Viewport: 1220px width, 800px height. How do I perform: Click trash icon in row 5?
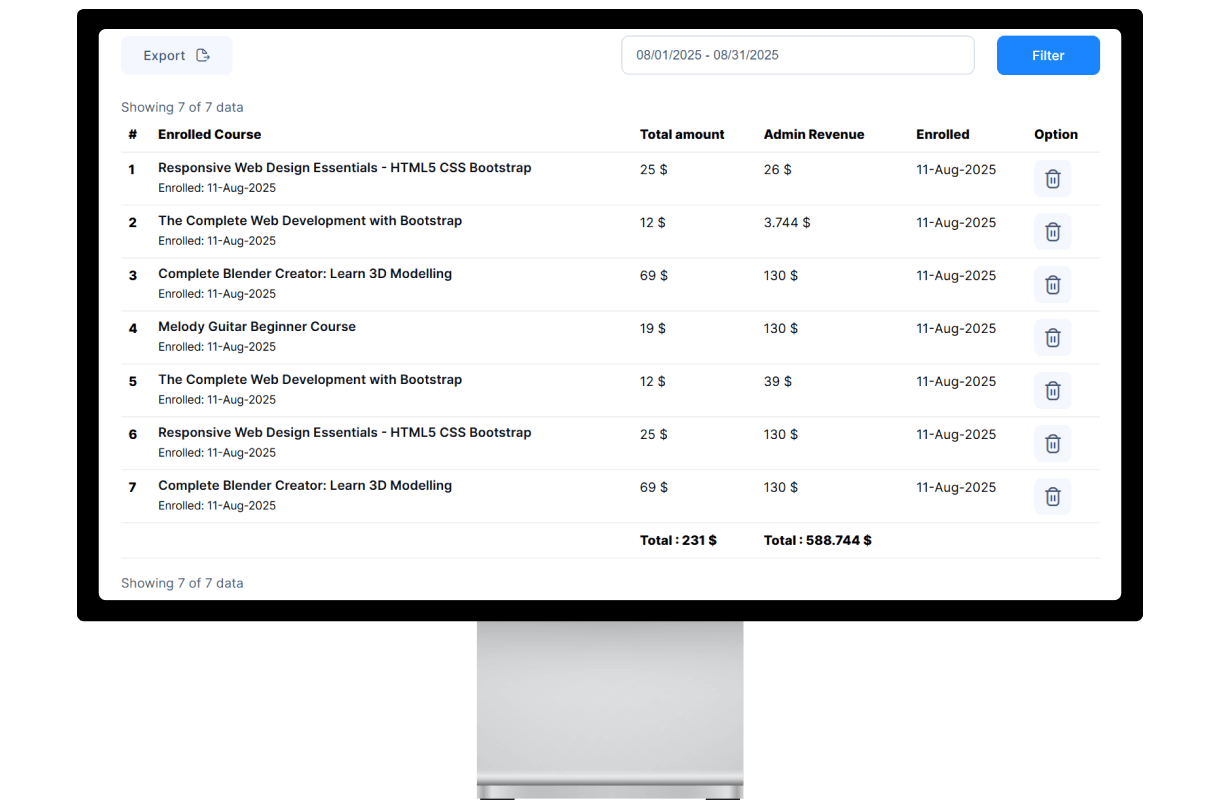[x=1052, y=391]
